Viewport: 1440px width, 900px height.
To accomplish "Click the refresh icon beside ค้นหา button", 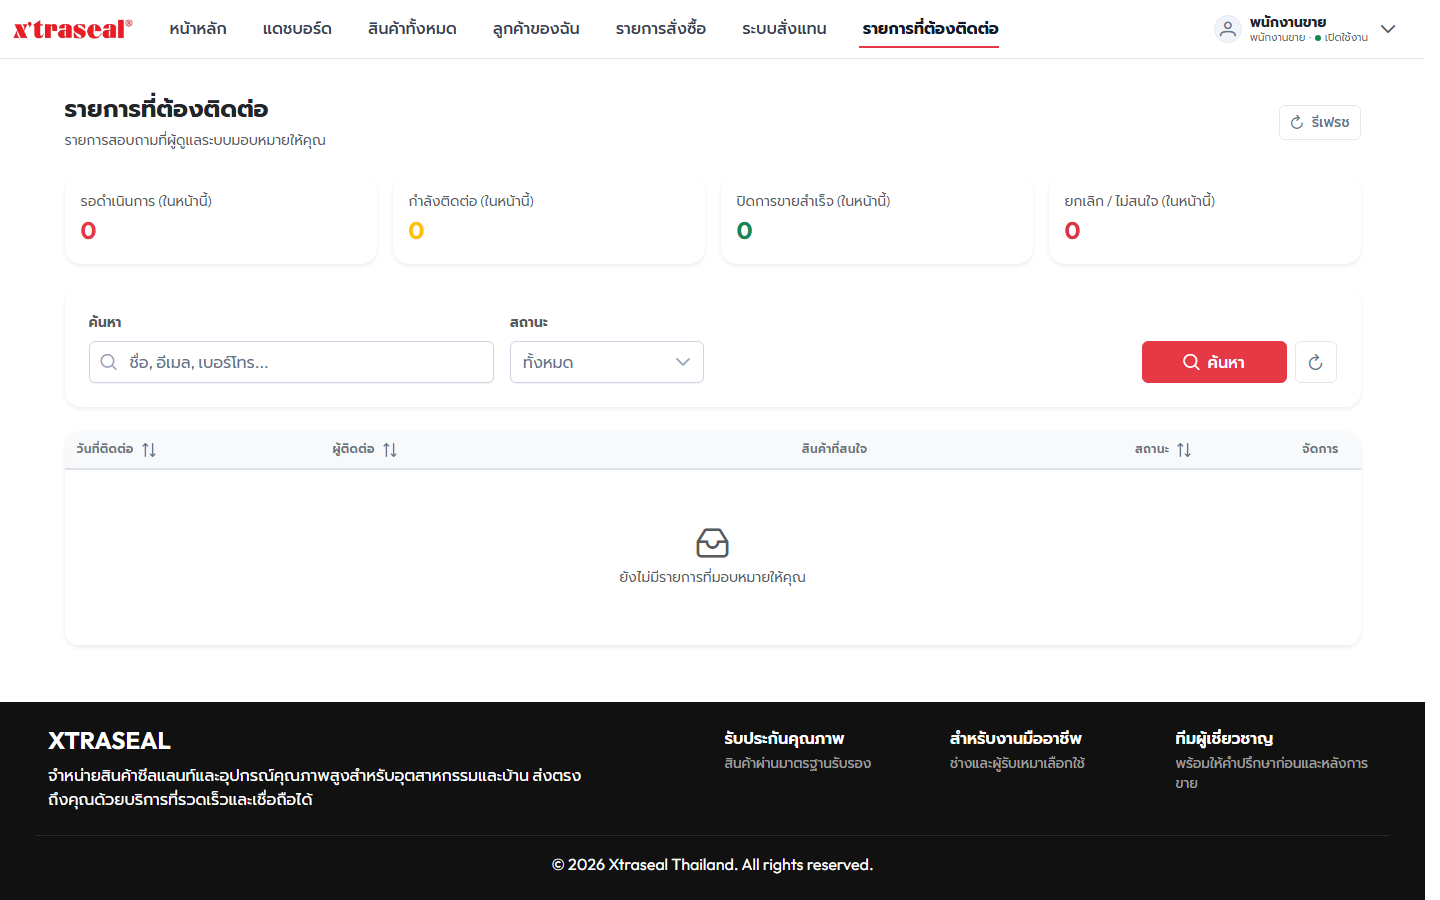I will click(1315, 362).
